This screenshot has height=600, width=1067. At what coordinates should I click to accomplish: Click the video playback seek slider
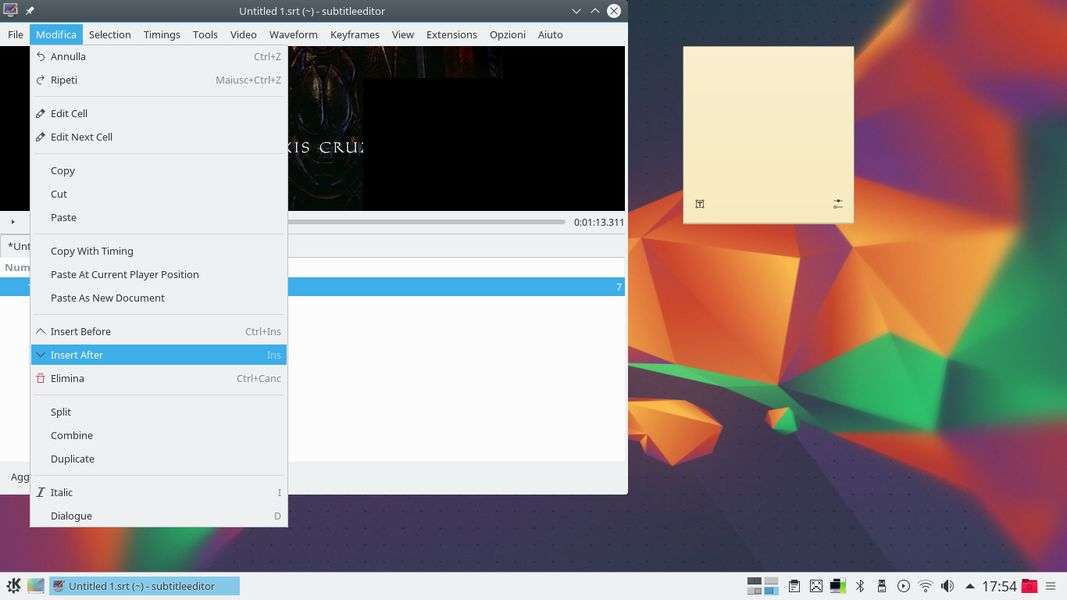[x=425, y=222]
